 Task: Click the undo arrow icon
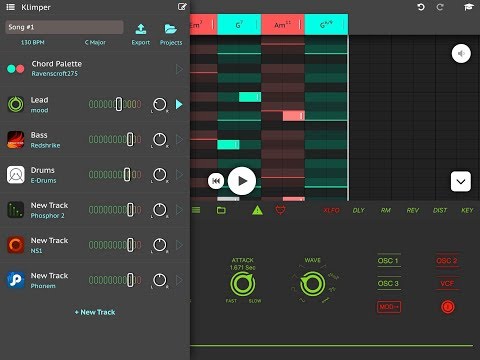pyautogui.click(x=421, y=7)
